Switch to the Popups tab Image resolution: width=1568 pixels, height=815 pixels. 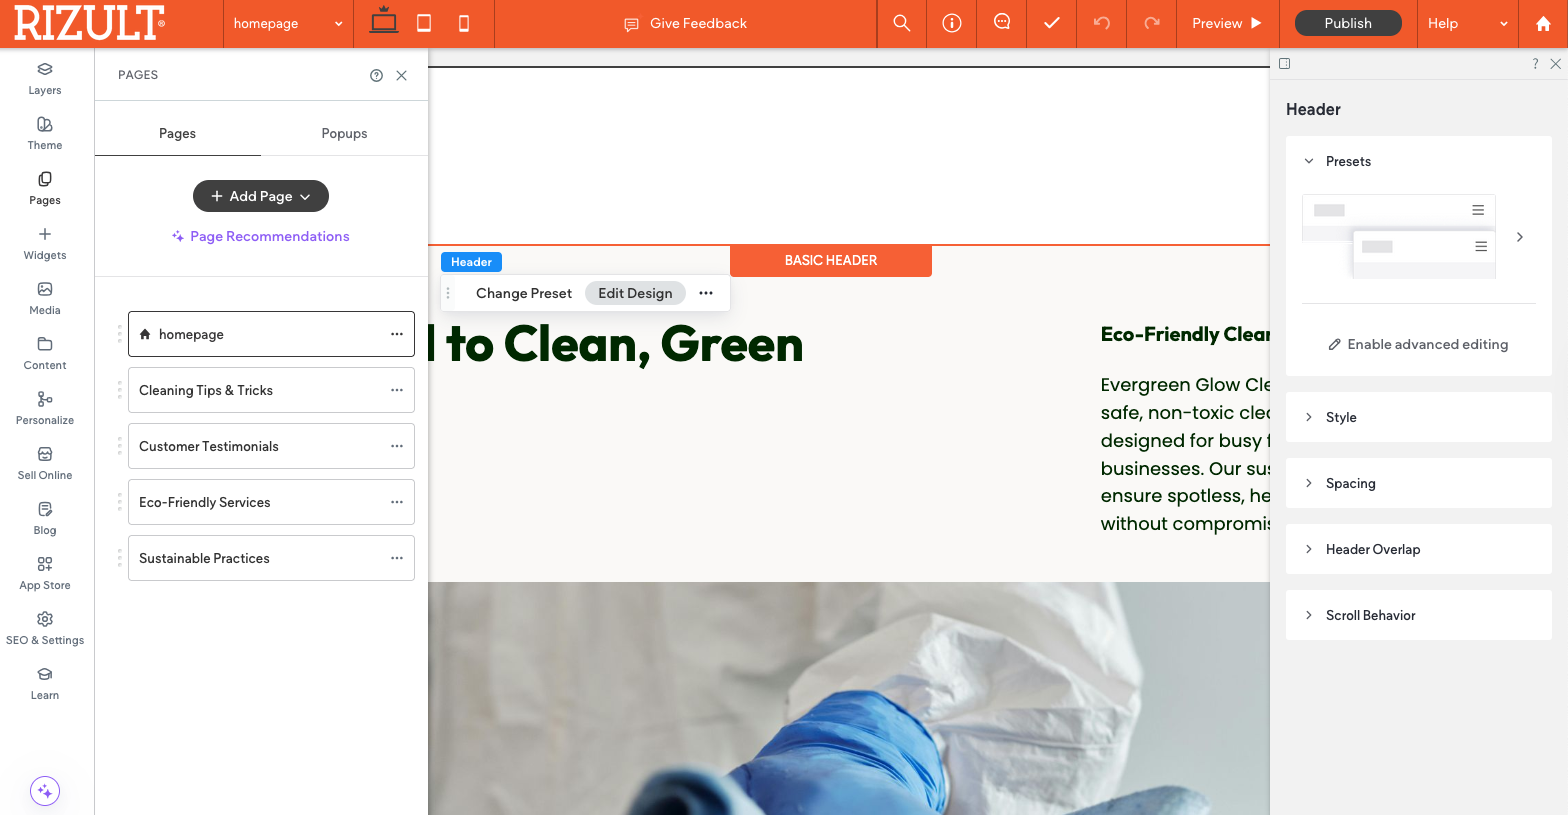pyautogui.click(x=344, y=133)
